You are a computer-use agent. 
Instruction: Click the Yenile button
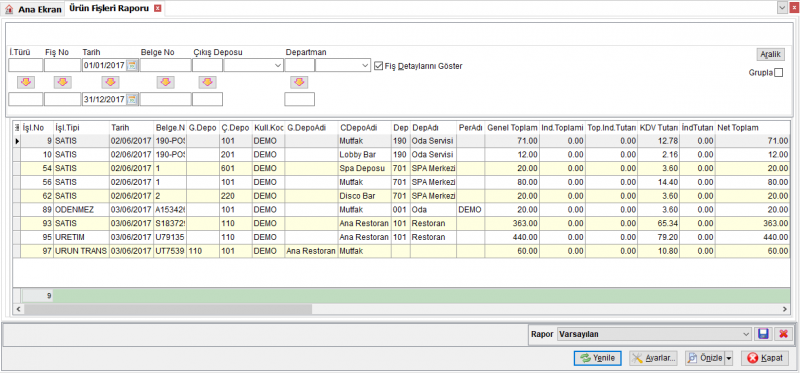tap(597, 358)
